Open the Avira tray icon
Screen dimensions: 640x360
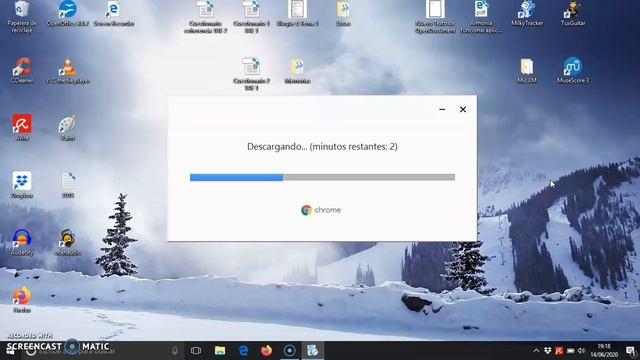559,351
